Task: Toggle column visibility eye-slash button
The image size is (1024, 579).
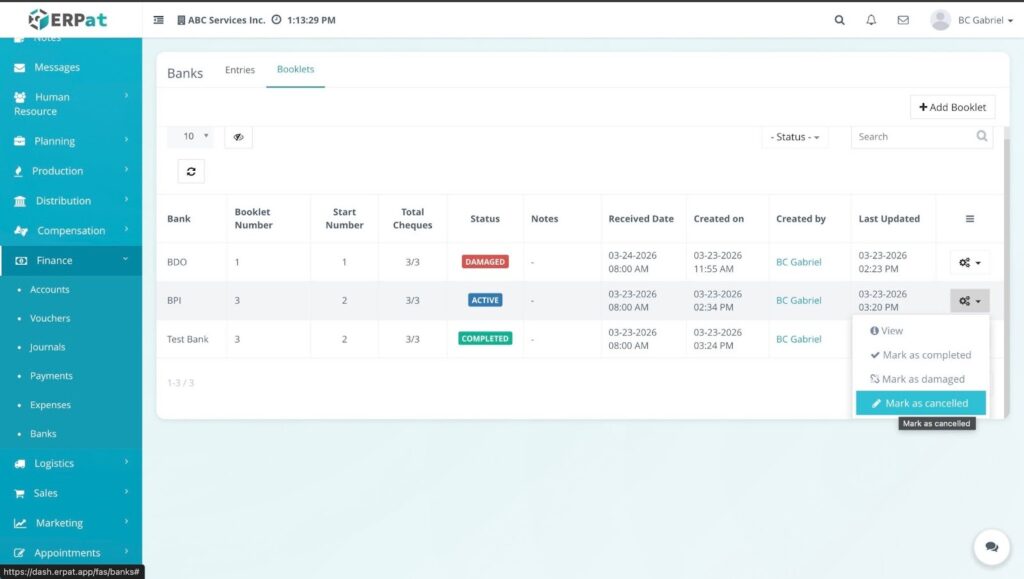Action: [238, 137]
